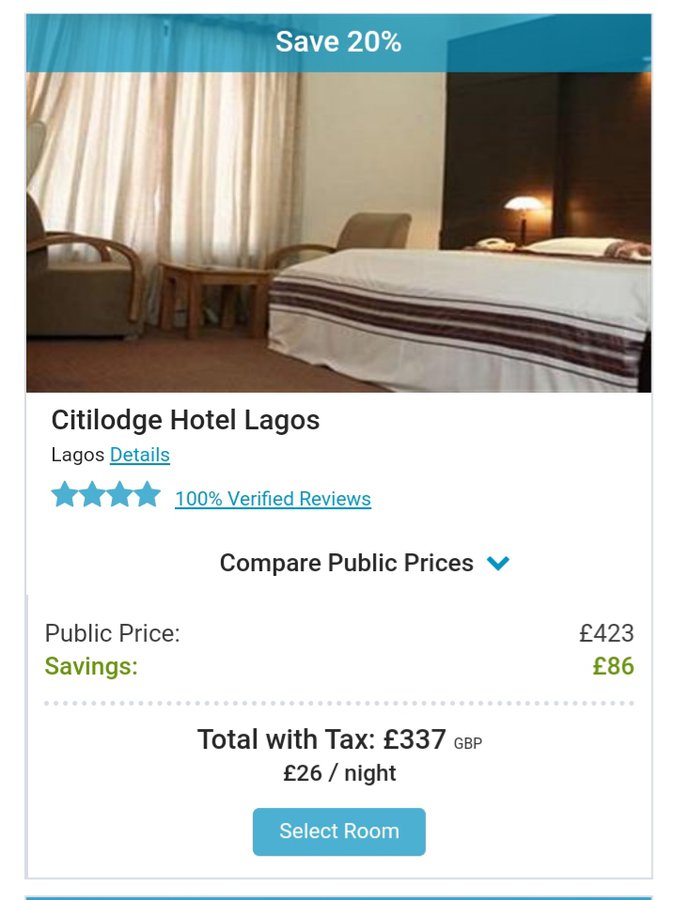Viewport: 675px width, 900px height.
Task: Open the Details link next to Lagos
Action: click(139, 455)
